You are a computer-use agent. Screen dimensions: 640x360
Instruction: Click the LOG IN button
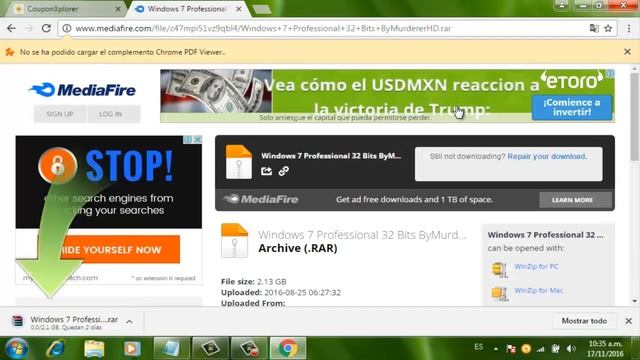pos(111,114)
